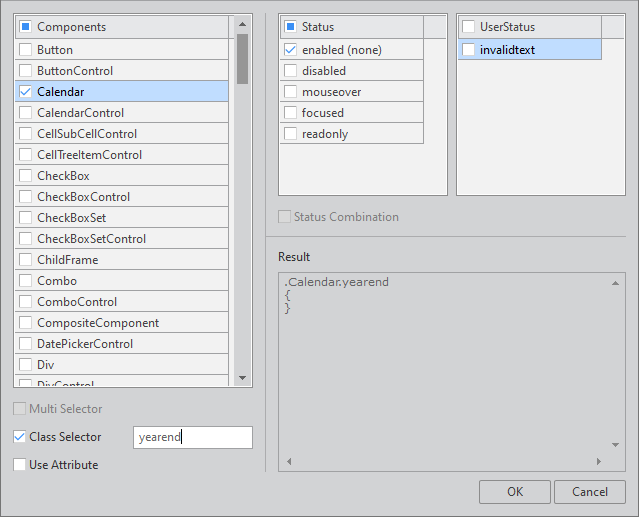Image resolution: width=639 pixels, height=517 pixels.
Task: Click the class selector yearend text field
Action: point(192,437)
